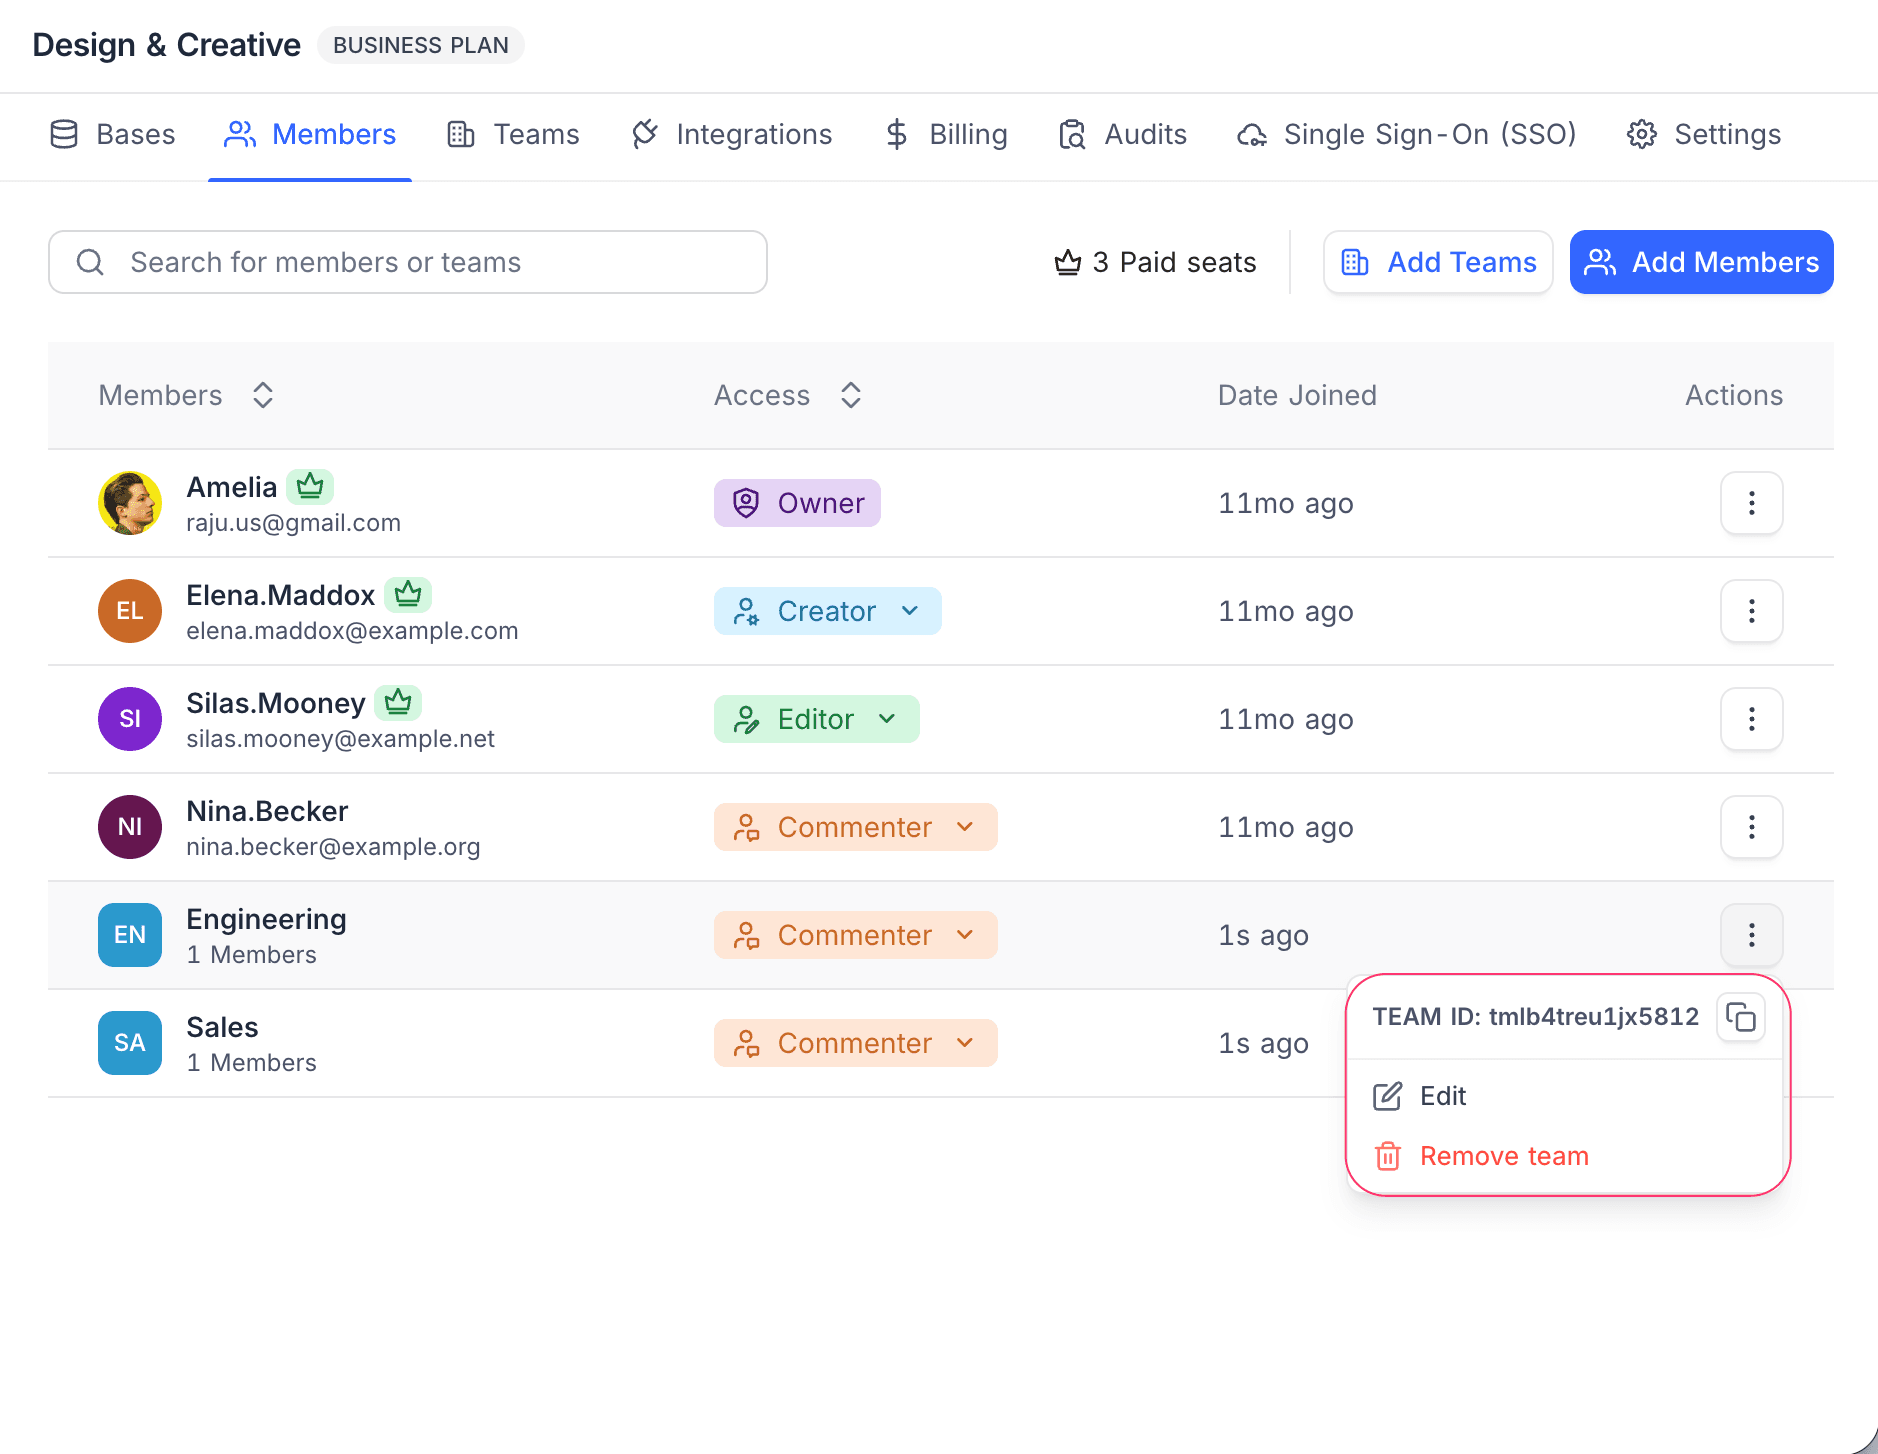The width and height of the screenshot is (1878, 1454).
Task: Click the Engineering team EN avatar
Action: (130, 935)
